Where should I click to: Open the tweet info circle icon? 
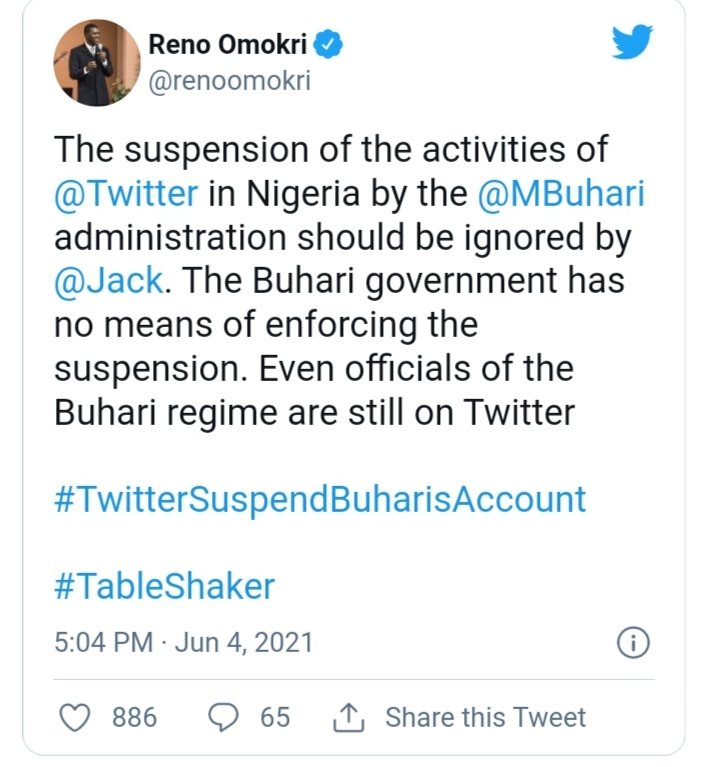[x=634, y=642]
